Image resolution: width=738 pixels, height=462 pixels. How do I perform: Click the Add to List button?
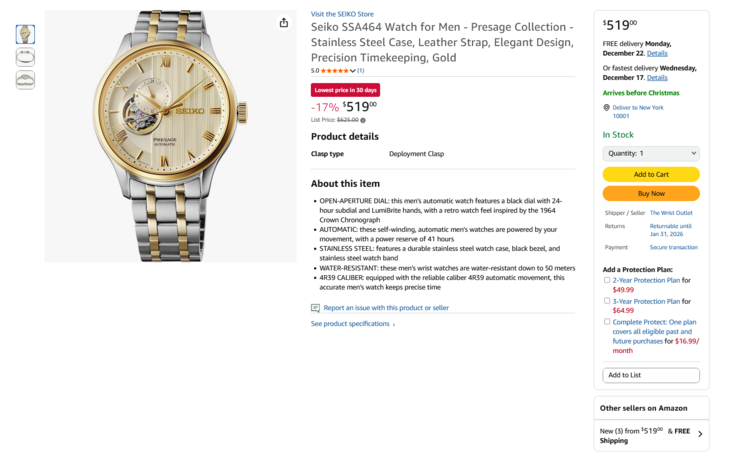pos(651,375)
